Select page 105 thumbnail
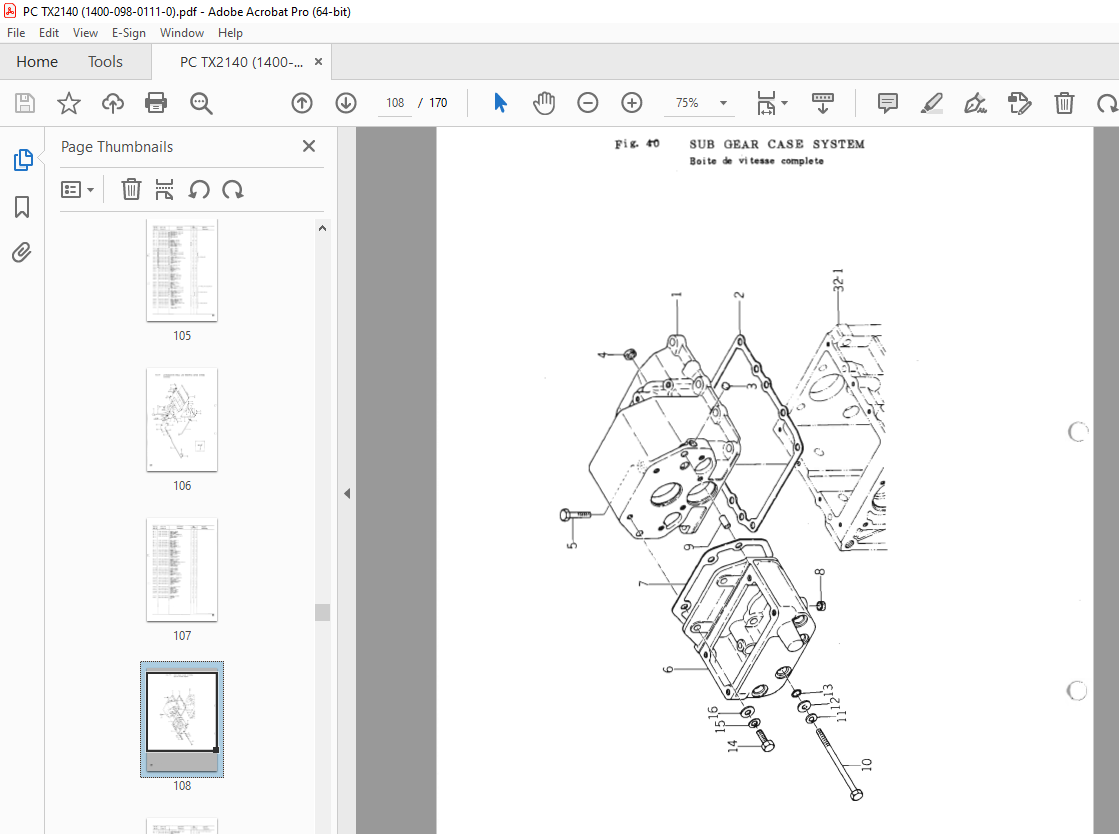1119x834 pixels. coord(182,270)
